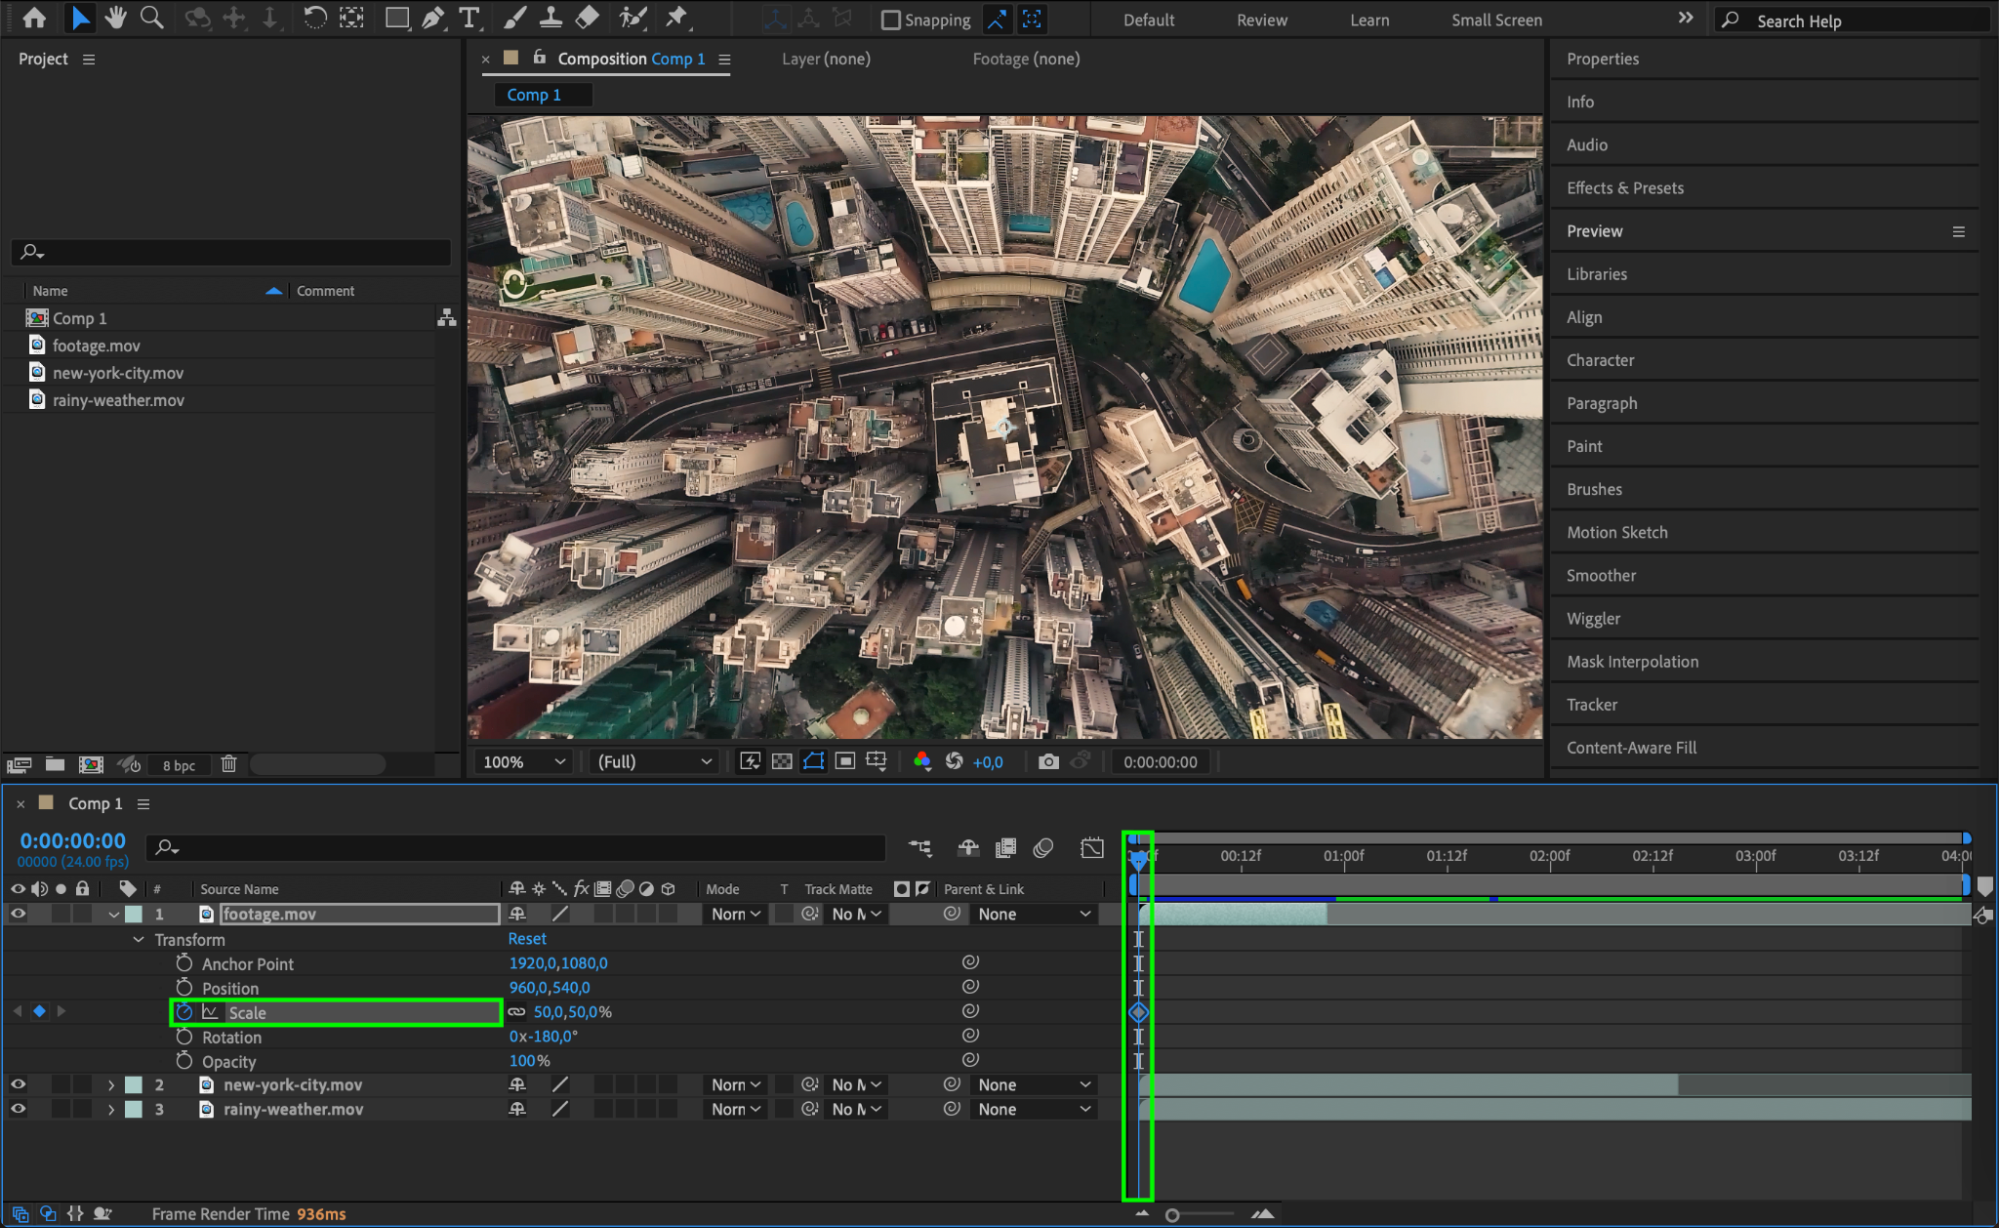This screenshot has width=1999, height=1228.
Task: Open the Effects & Presets panel
Action: coord(1625,188)
